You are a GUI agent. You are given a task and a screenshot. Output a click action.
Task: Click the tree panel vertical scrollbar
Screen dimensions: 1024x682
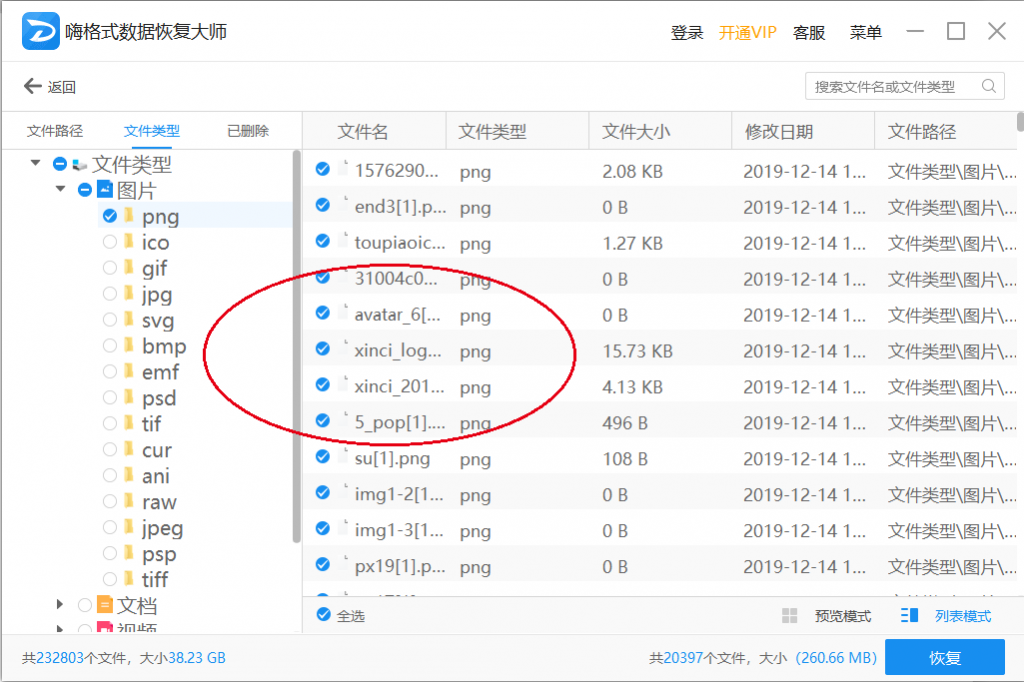(296, 346)
